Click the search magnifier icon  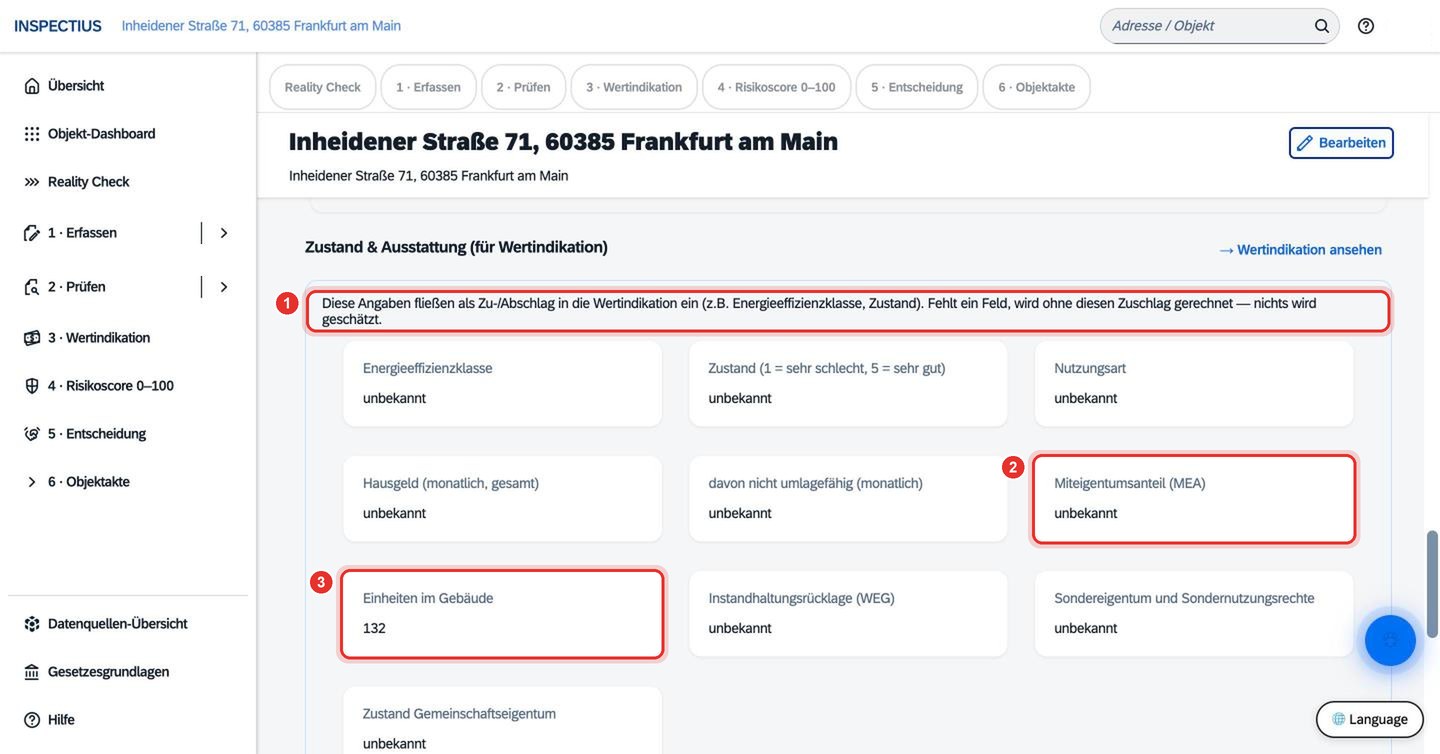click(1322, 26)
